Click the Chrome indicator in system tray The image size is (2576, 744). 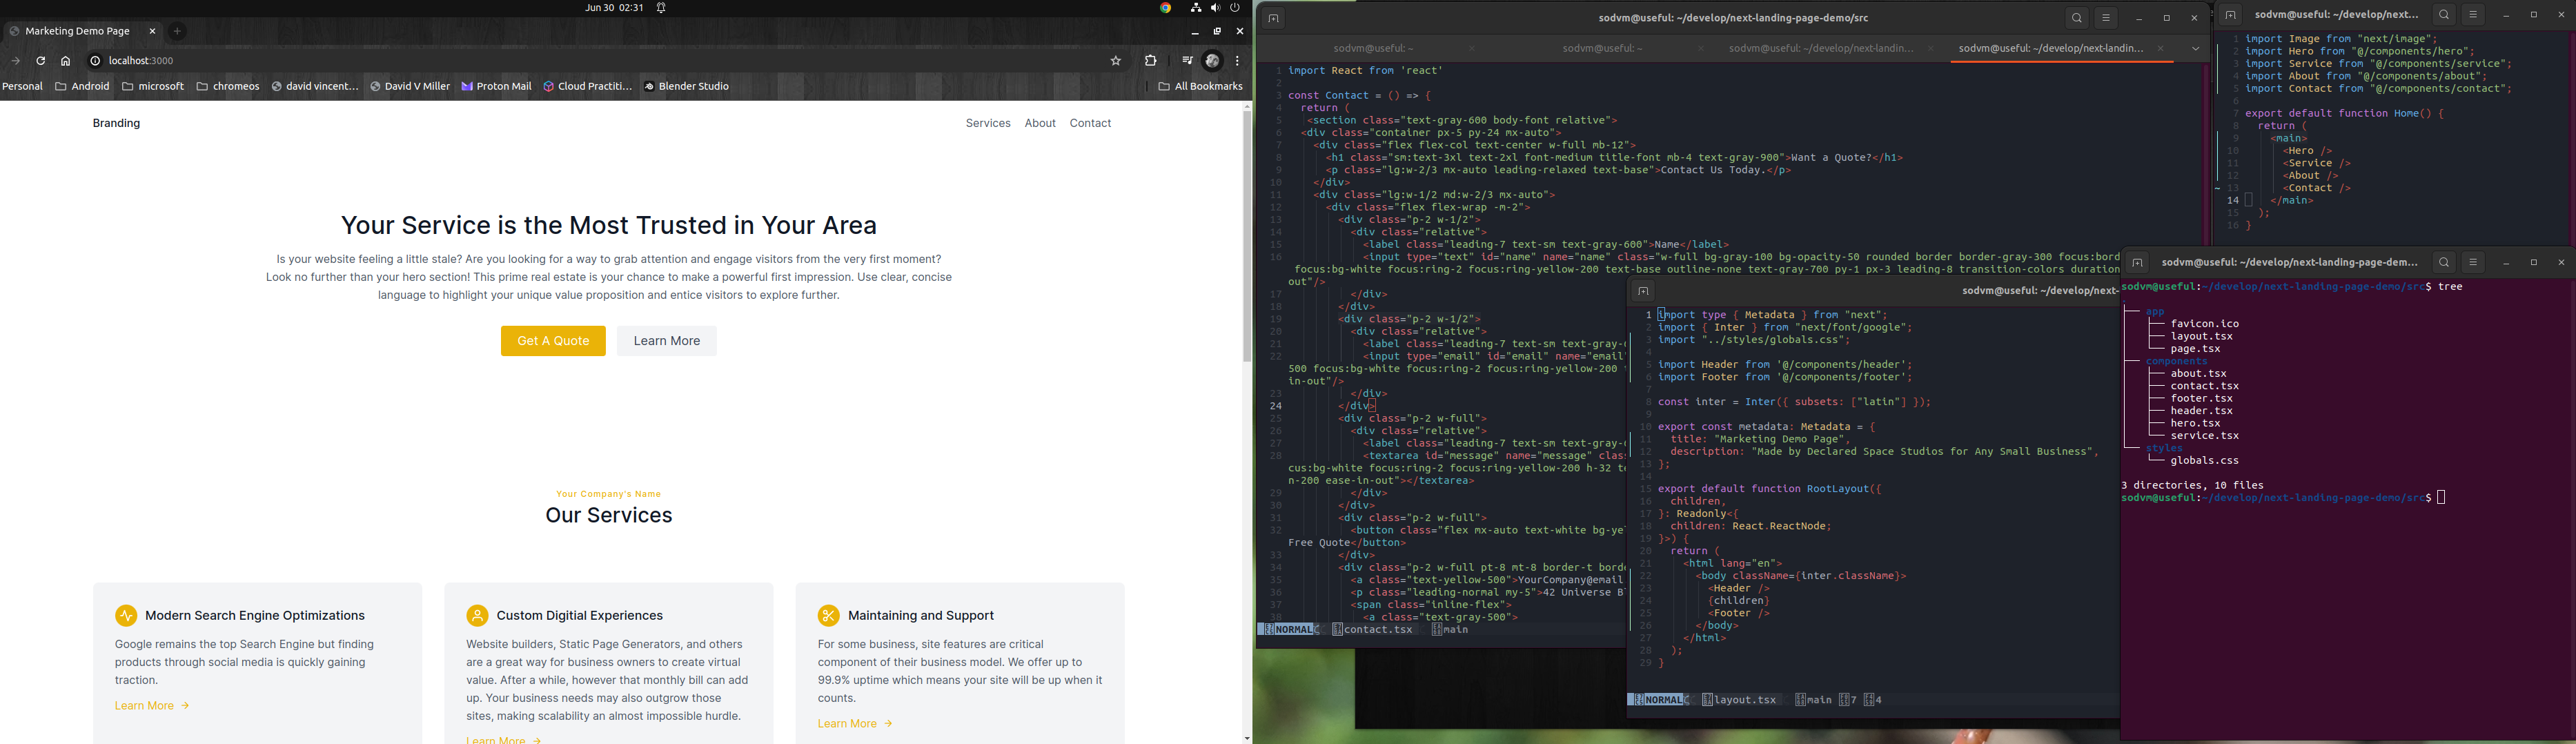(1165, 8)
